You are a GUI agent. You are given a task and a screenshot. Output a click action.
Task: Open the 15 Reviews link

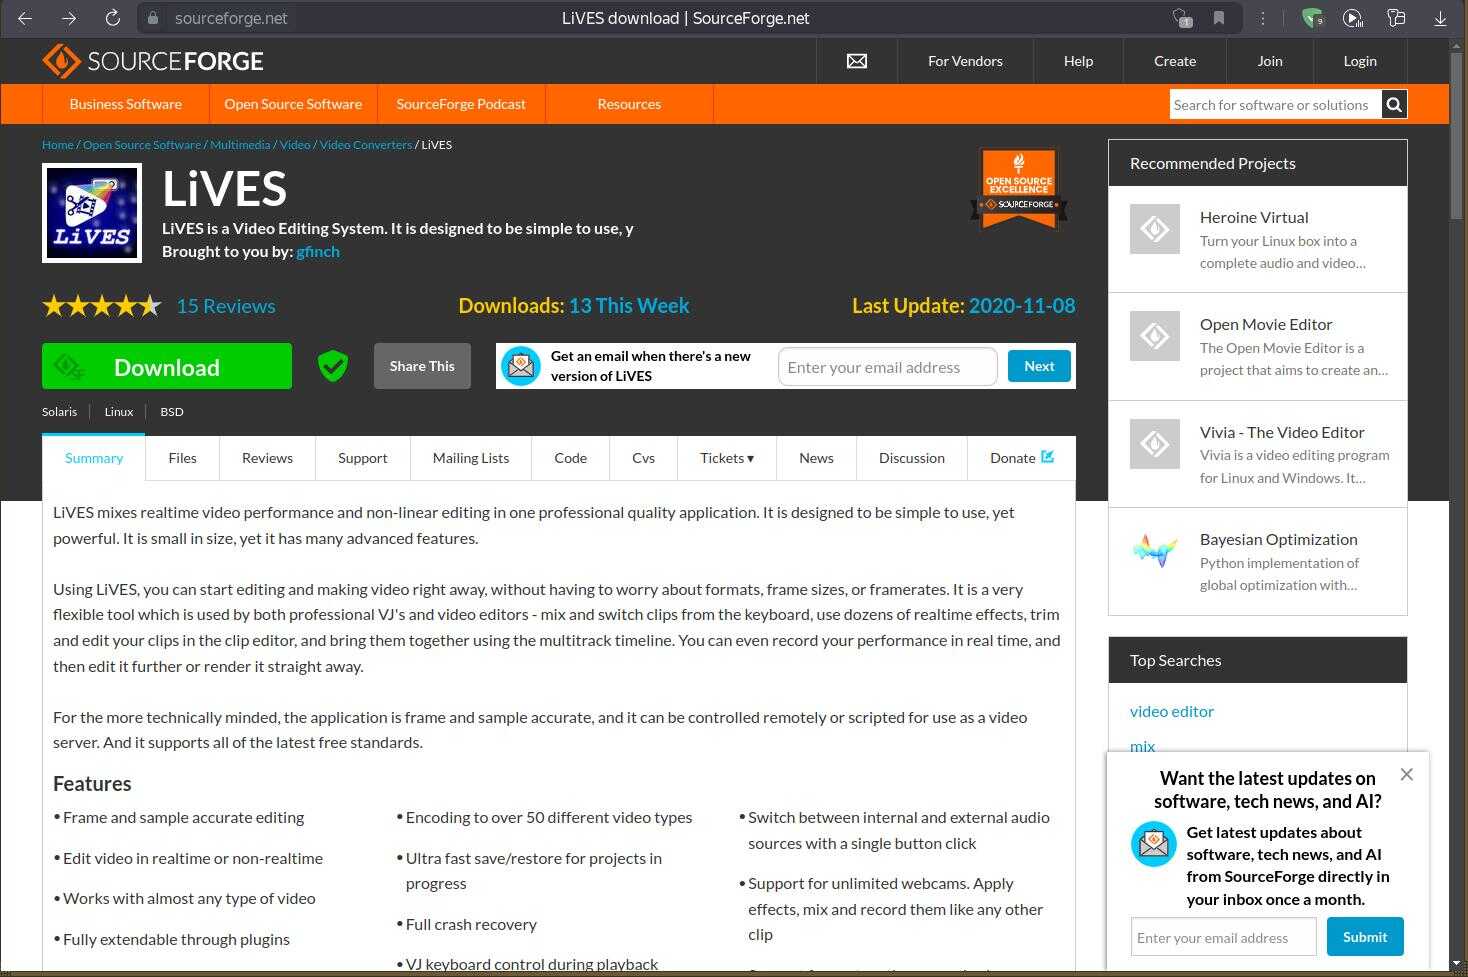[x=226, y=306]
